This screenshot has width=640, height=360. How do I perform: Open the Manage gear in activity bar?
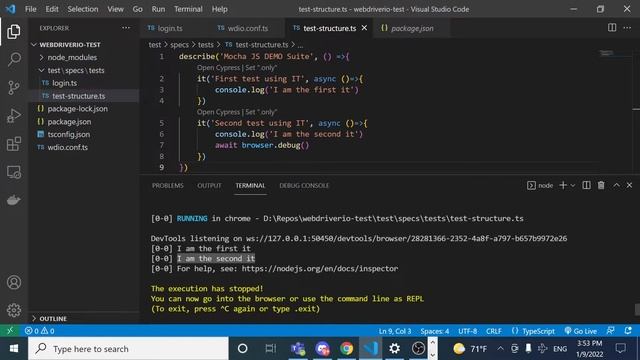[13, 310]
